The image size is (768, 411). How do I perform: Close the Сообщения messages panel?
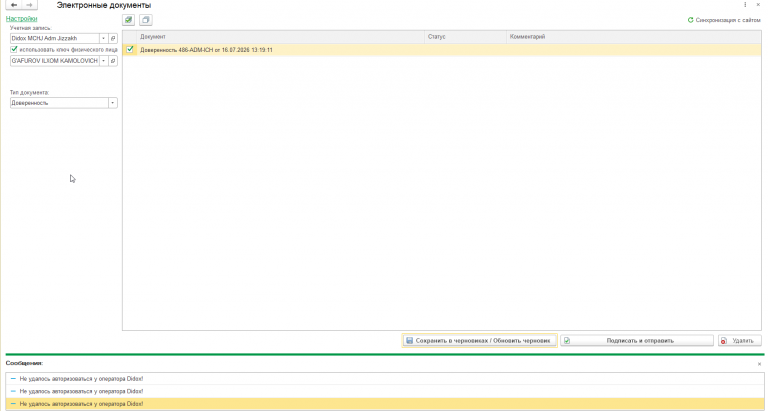pos(759,364)
